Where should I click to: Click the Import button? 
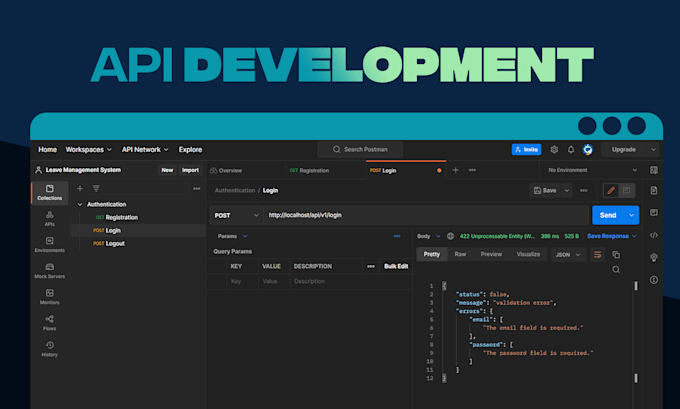tap(190, 170)
